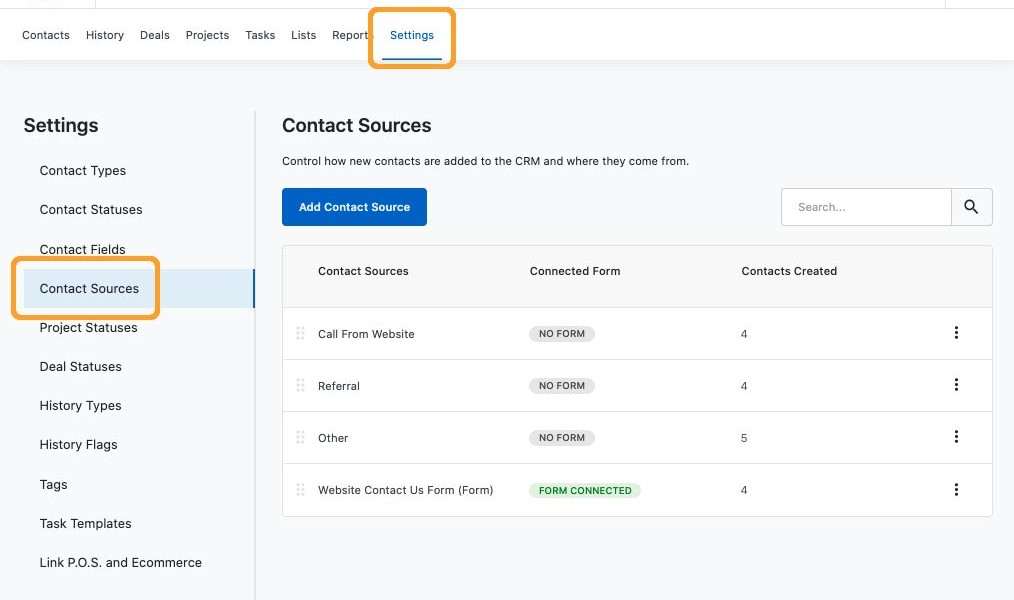Image resolution: width=1014 pixels, height=600 pixels.
Task: Switch to the Deals tab
Action: pos(155,35)
